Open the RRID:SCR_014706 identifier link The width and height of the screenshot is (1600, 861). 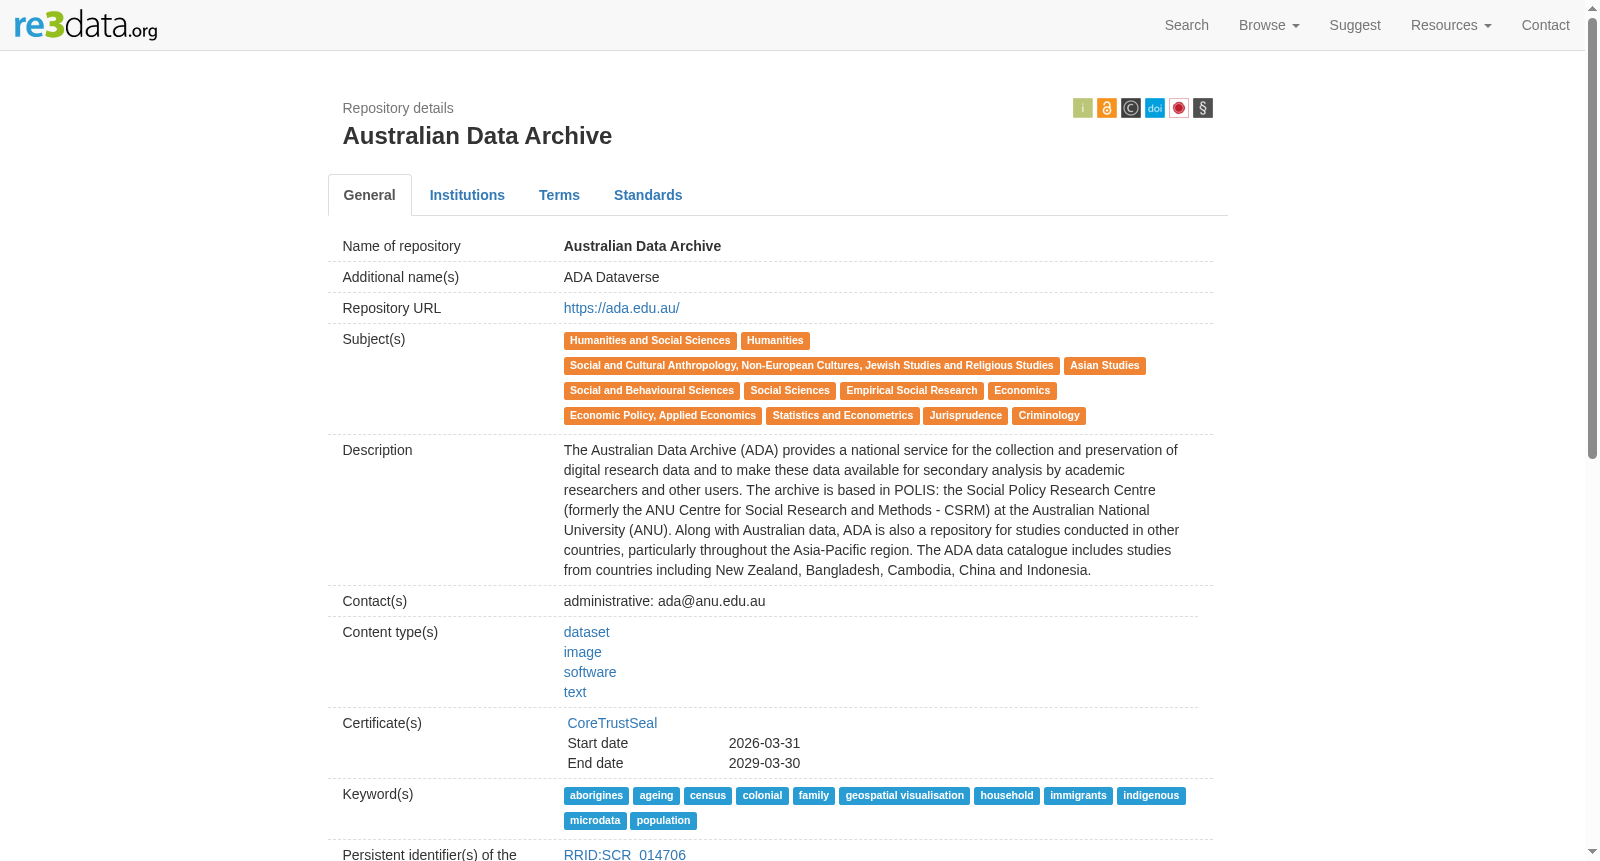pos(625,854)
